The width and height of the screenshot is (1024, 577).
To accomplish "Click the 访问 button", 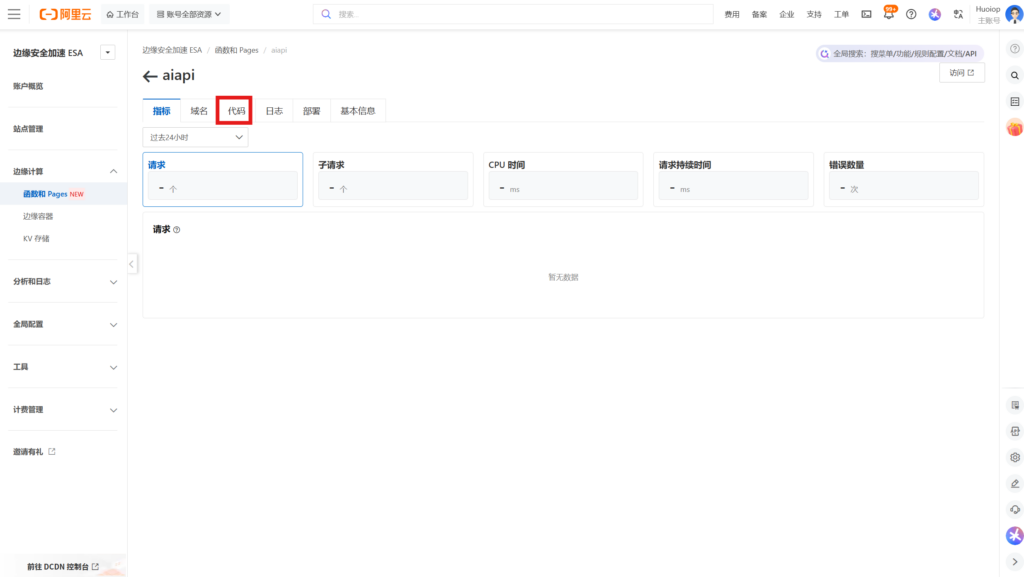I will pyautogui.click(x=961, y=73).
